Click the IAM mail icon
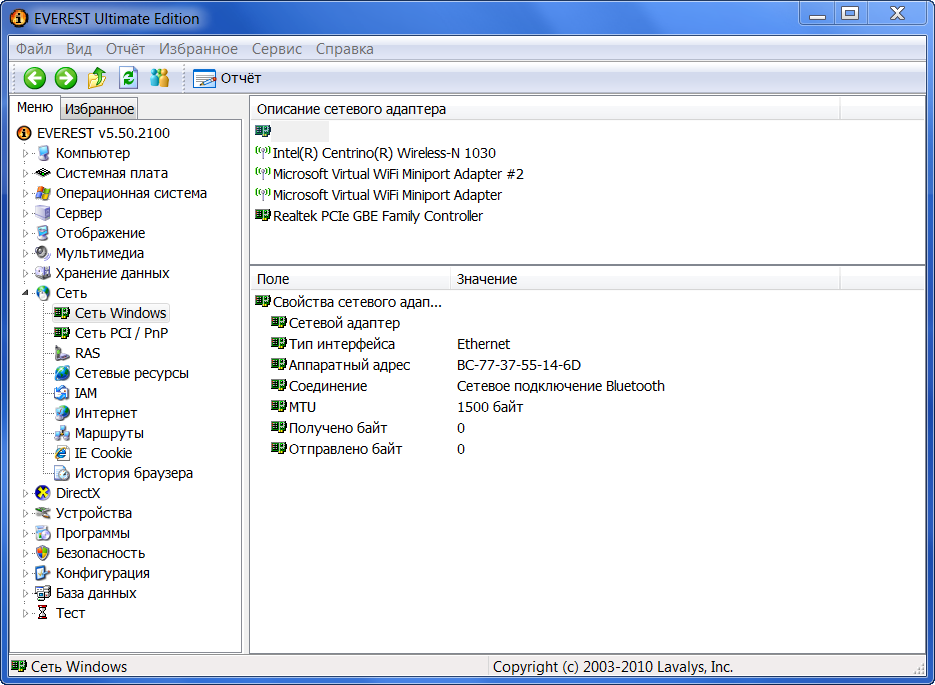The image size is (935, 685). 62,393
